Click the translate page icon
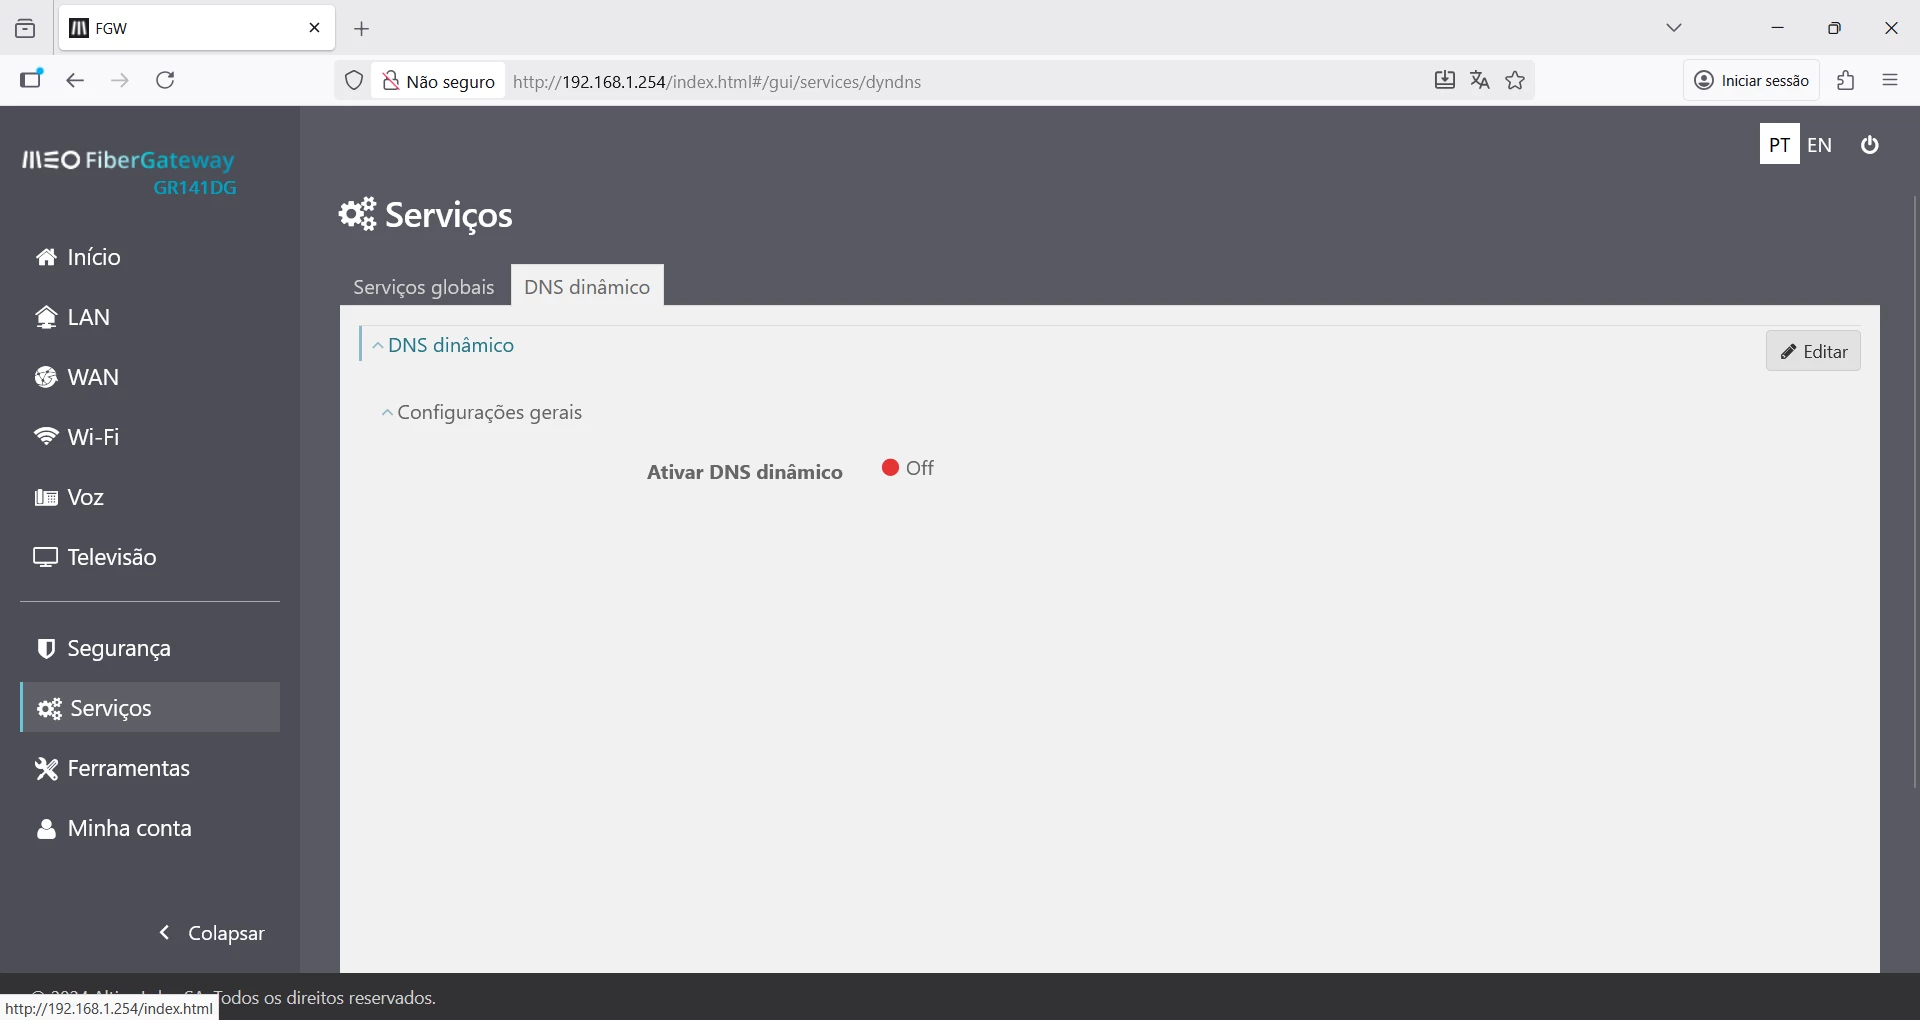Viewport: 1920px width, 1020px height. pos(1480,81)
